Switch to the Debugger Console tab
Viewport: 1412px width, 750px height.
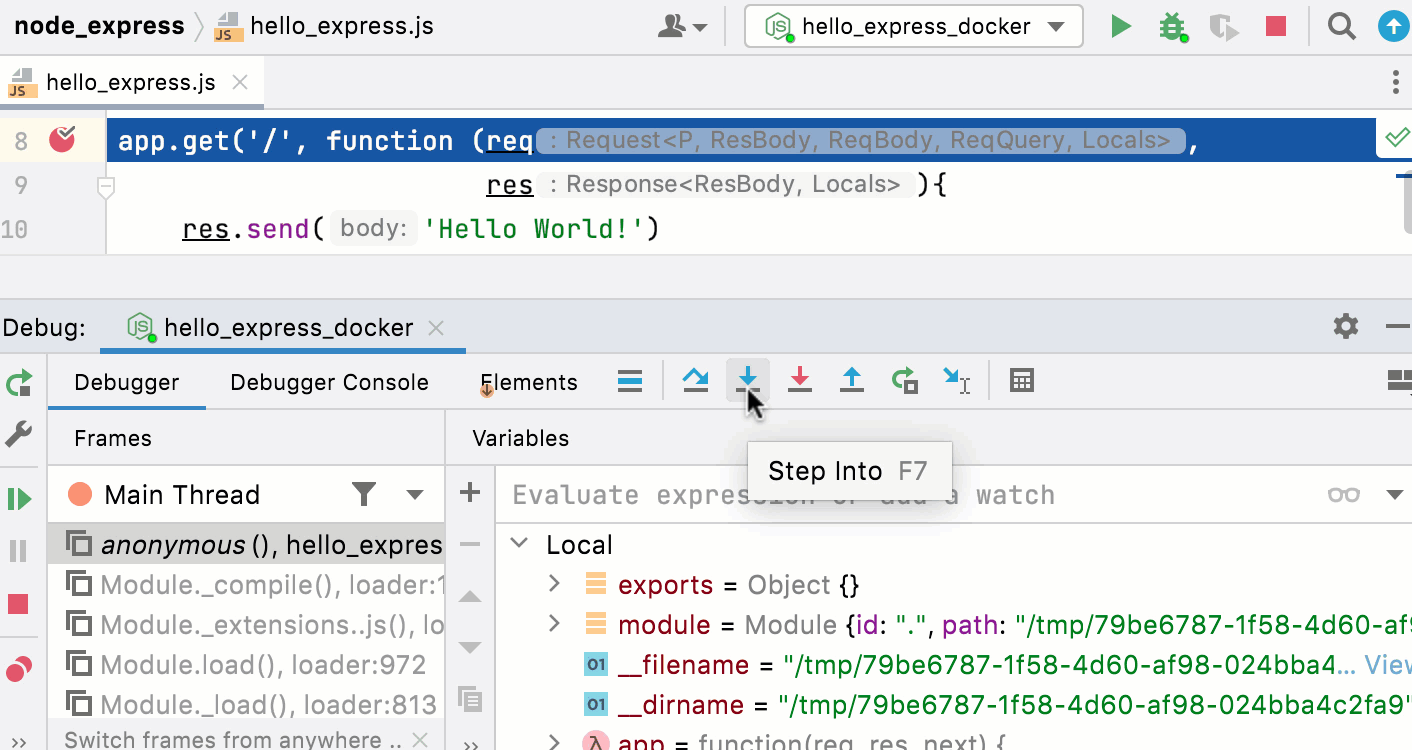(x=329, y=382)
